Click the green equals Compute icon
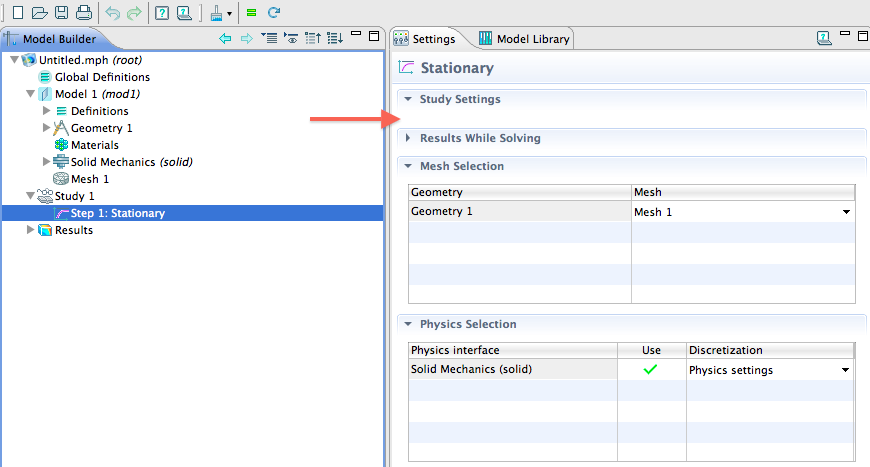870x467 pixels. click(x=251, y=13)
